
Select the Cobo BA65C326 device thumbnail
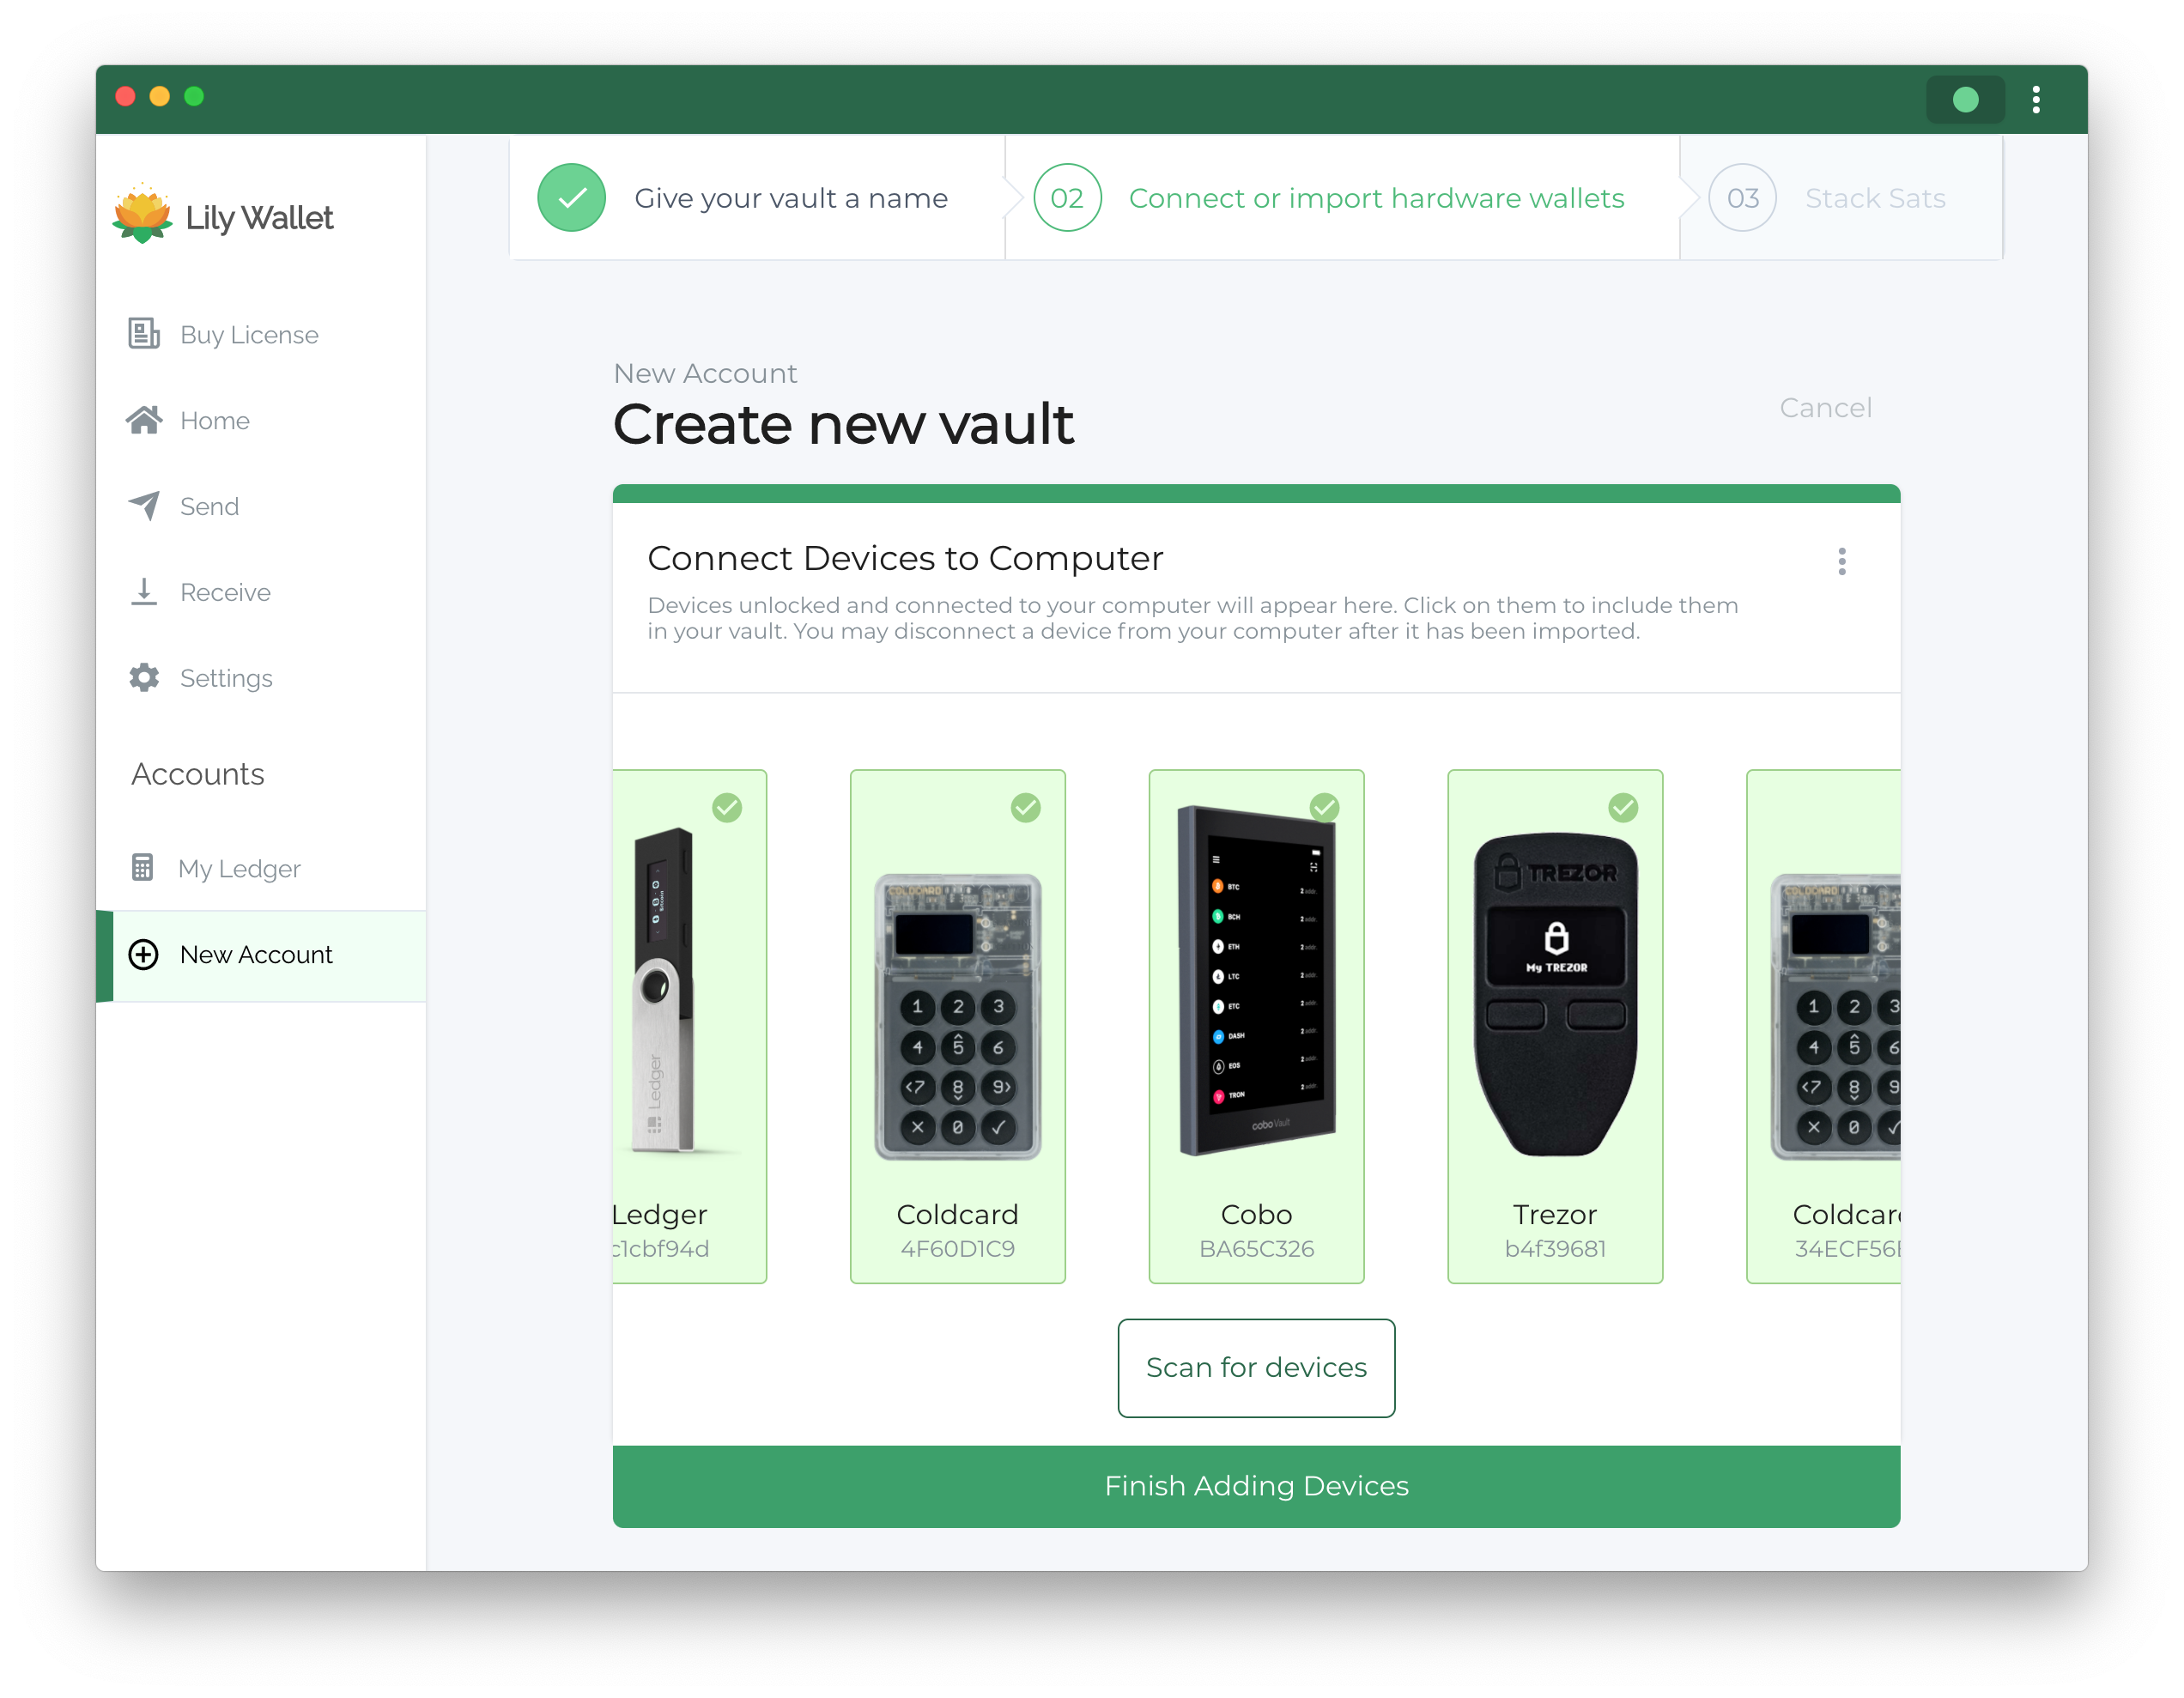(x=1255, y=1028)
